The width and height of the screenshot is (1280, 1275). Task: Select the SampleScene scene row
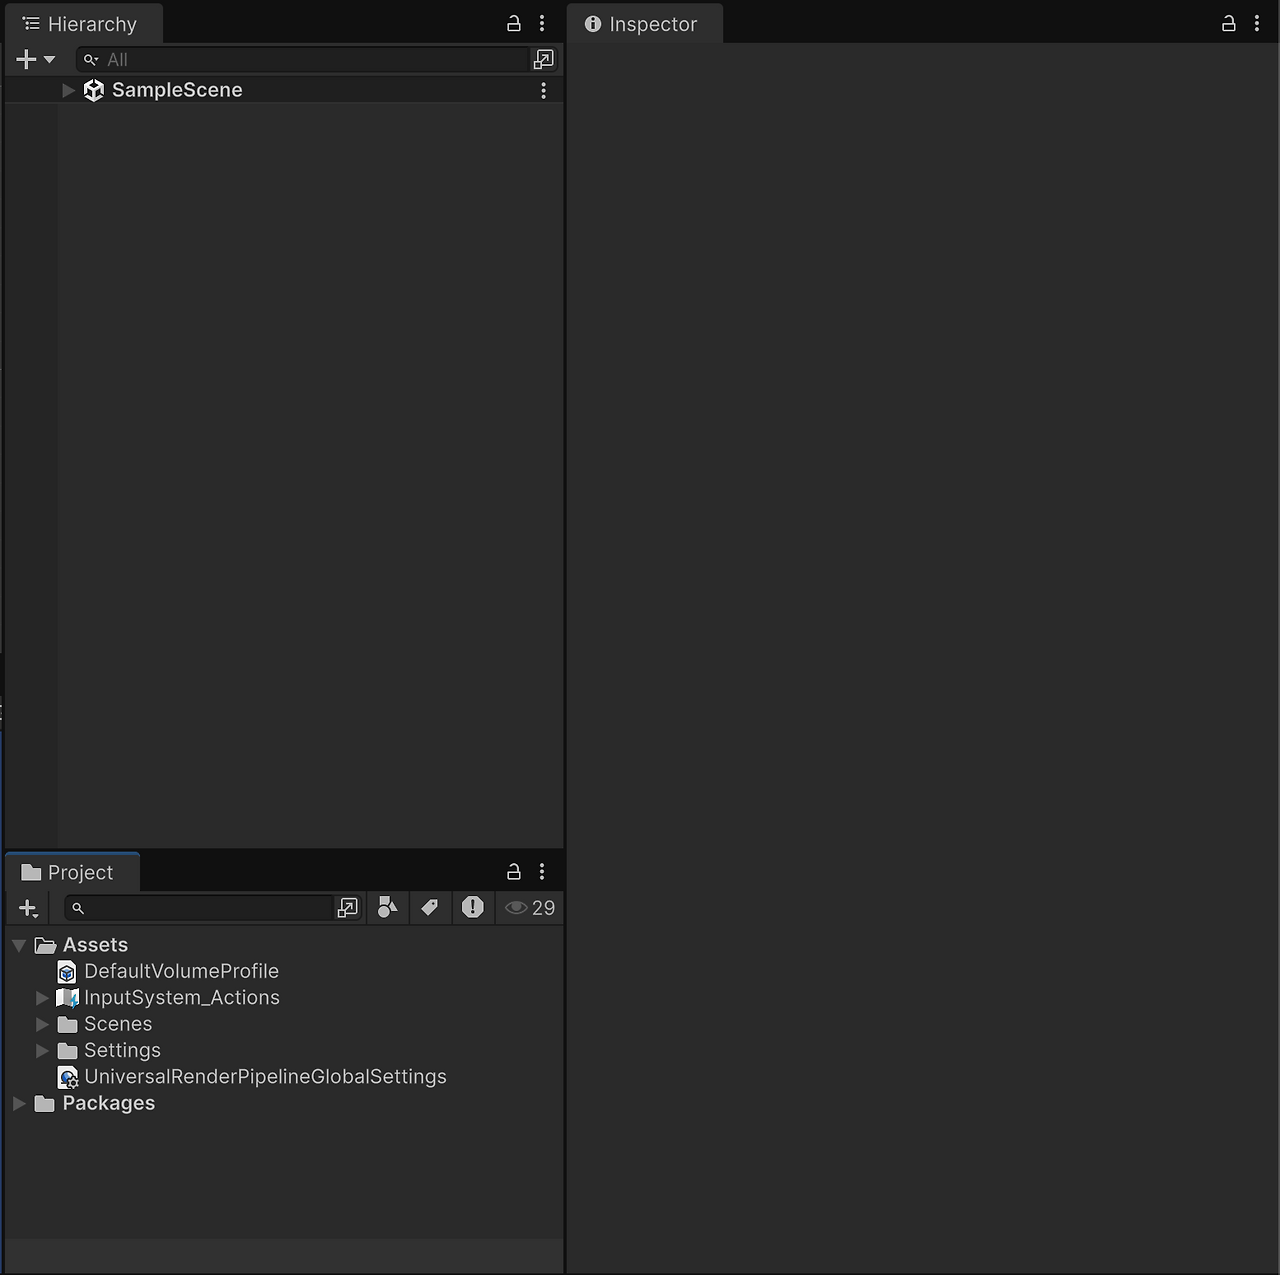(284, 90)
